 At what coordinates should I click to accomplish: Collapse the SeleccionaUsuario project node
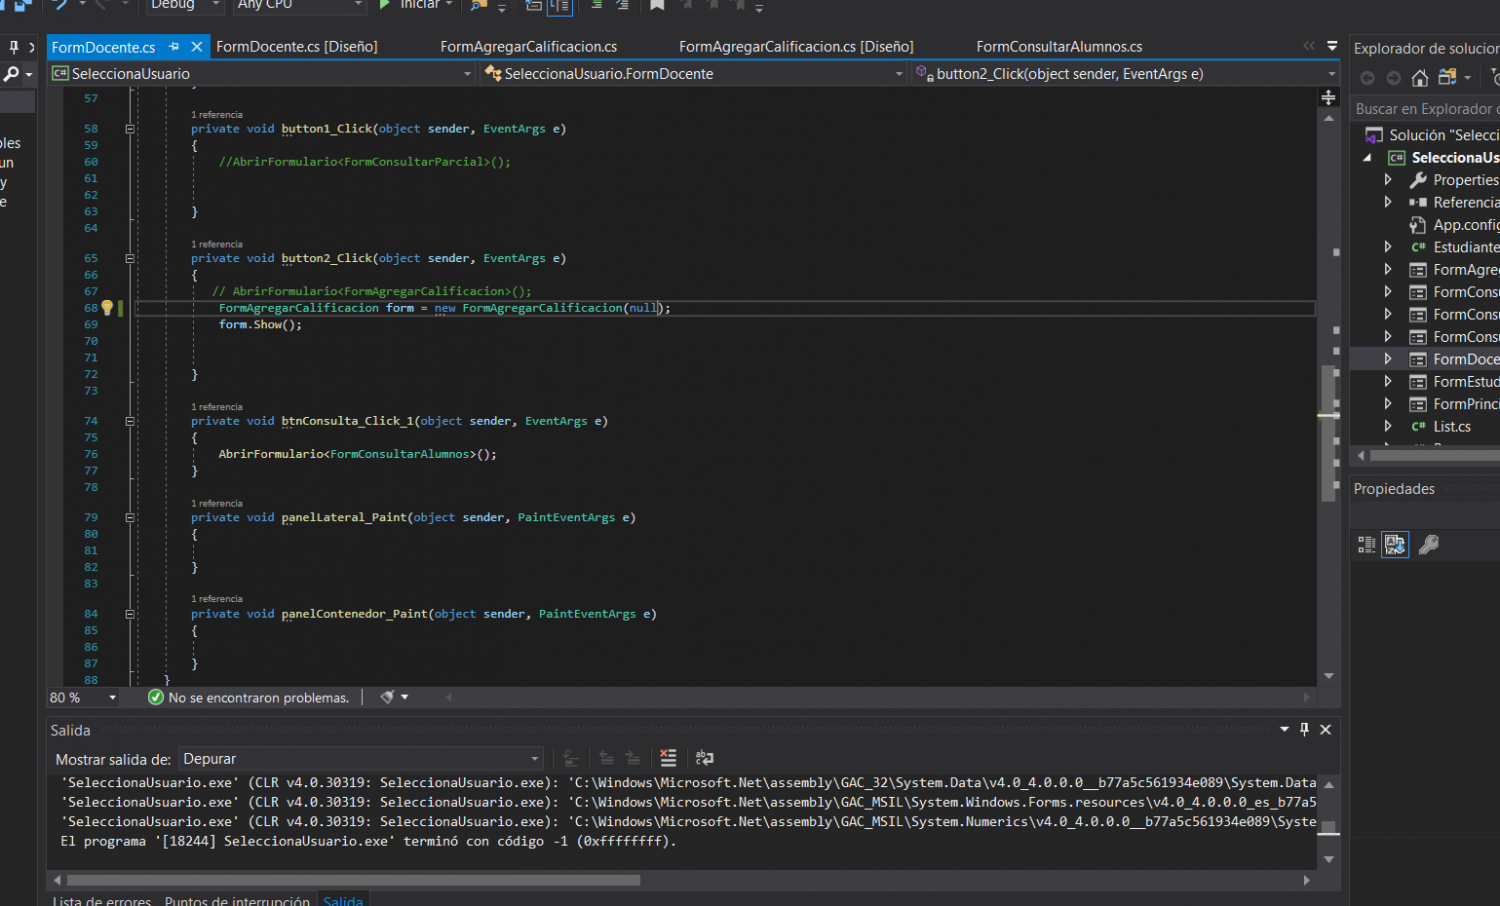[1367, 158]
